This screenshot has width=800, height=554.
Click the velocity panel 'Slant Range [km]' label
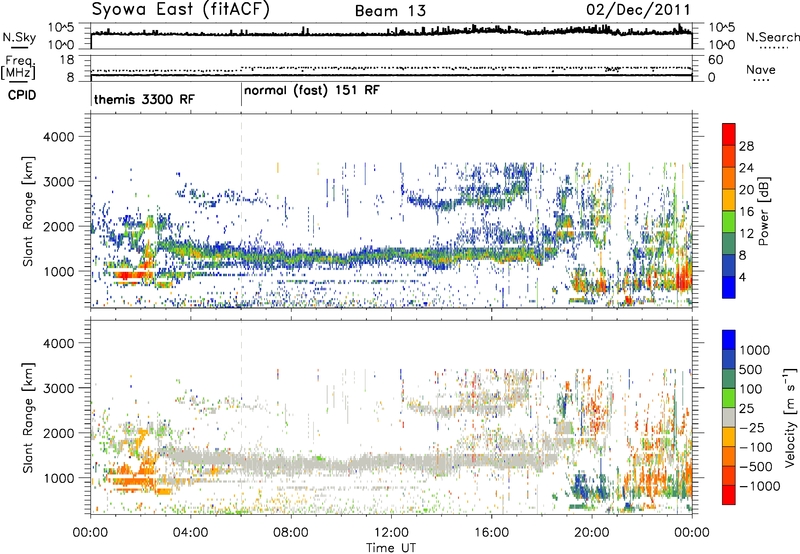28,418
